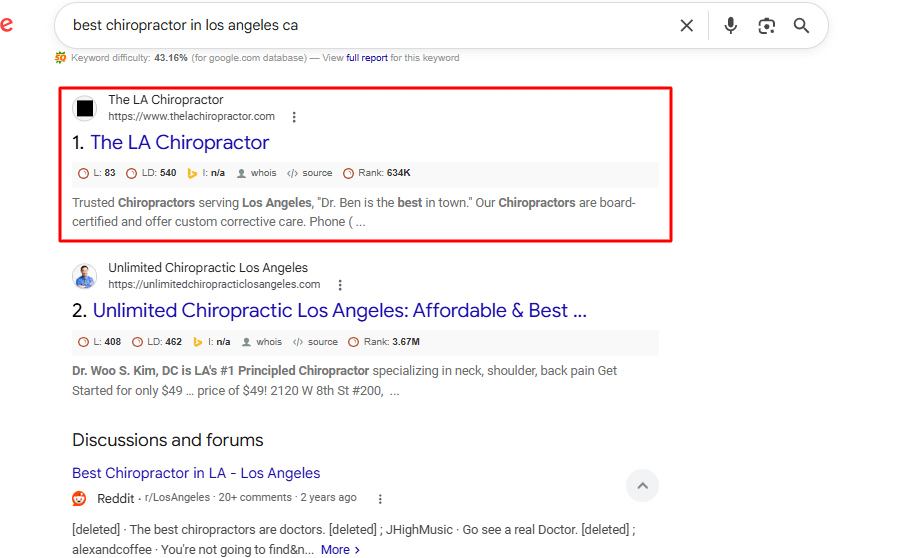Submit search with the magnifier icon
The height and width of the screenshot is (558, 904).
coord(801,25)
